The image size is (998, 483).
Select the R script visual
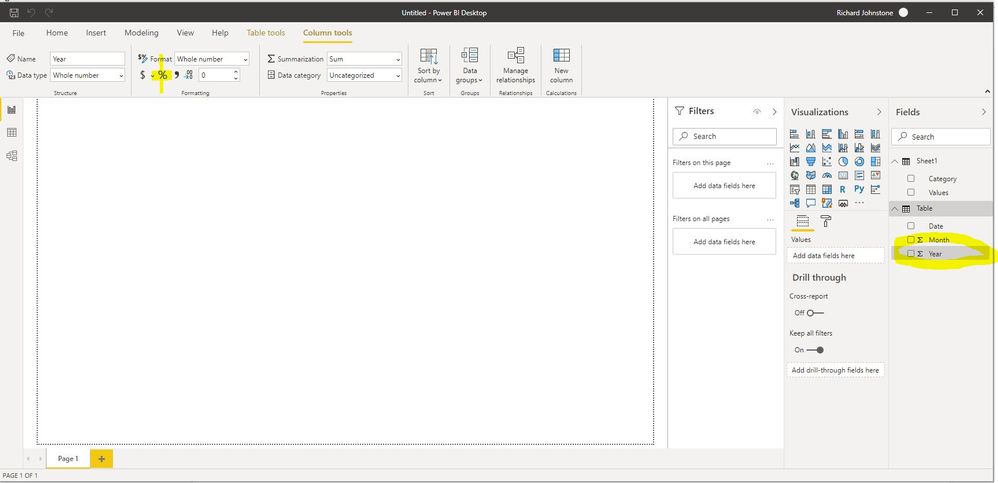pos(843,189)
